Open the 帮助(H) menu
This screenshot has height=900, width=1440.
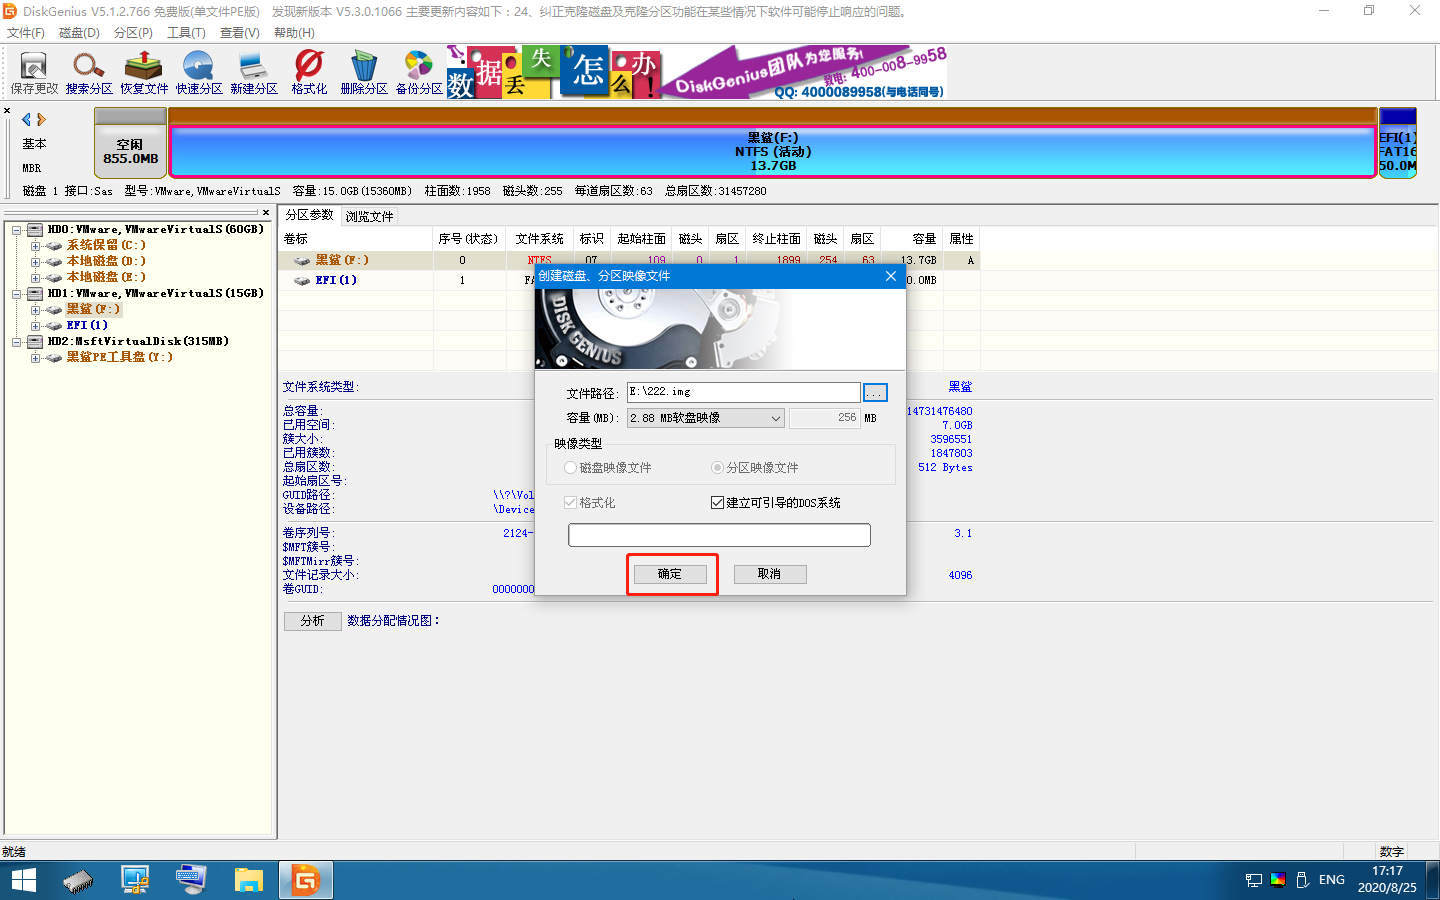[294, 33]
